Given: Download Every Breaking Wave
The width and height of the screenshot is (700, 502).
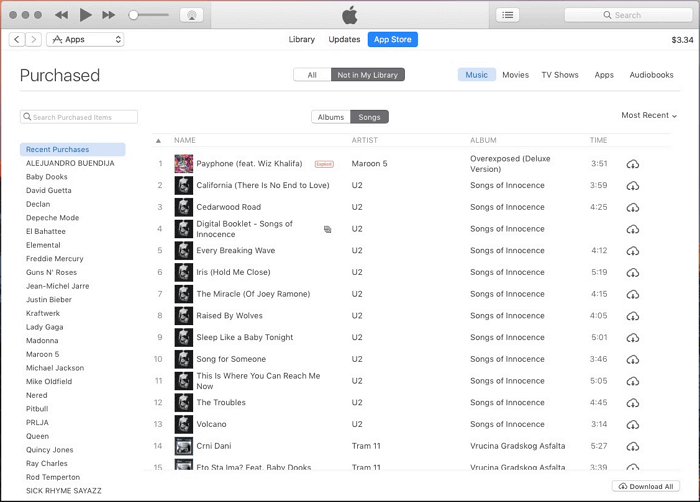Looking at the screenshot, I should tap(633, 251).
